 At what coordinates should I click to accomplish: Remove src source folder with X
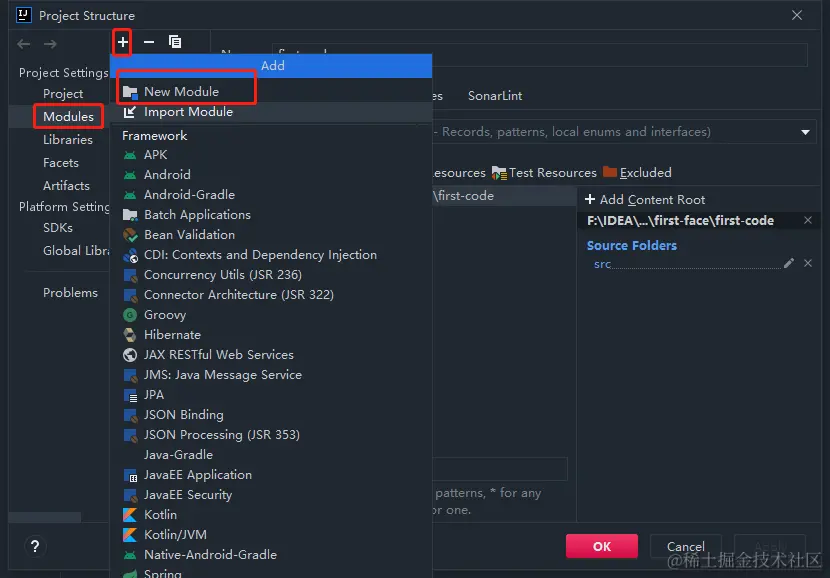coord(808,263)
